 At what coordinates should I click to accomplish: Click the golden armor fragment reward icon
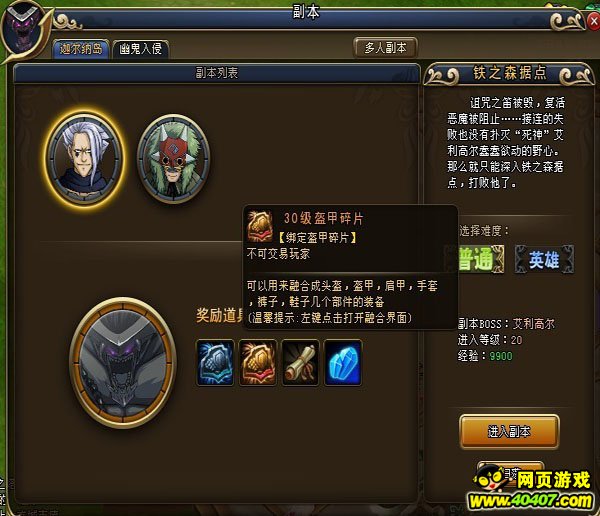point(258,362)
